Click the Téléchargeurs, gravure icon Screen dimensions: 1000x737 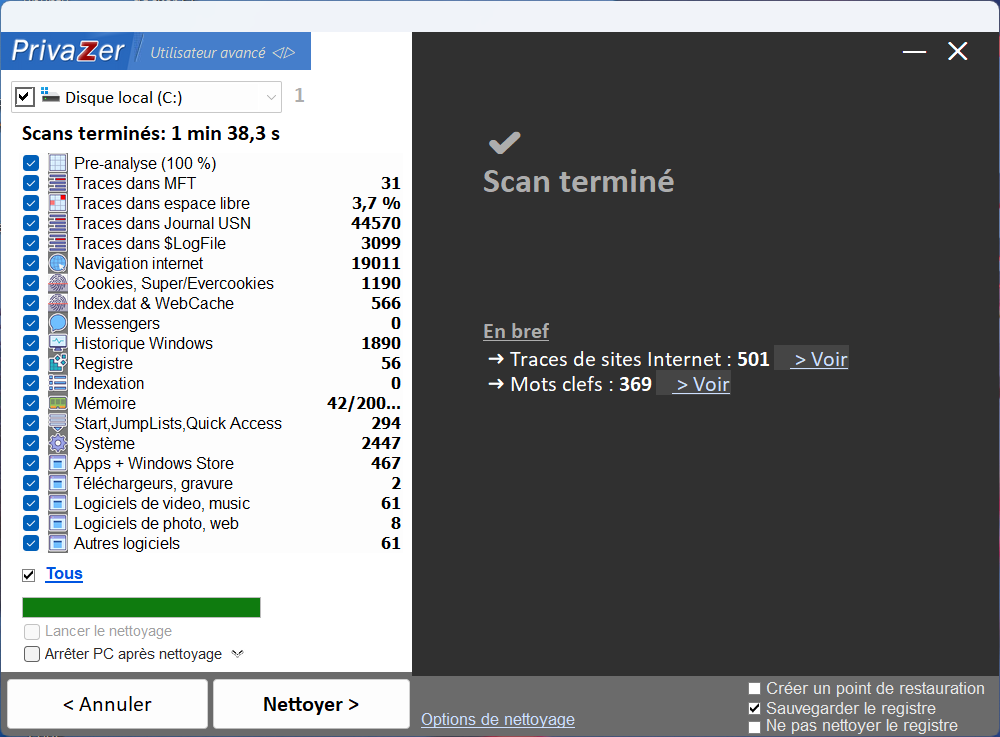pyautogui.click(x=57, y=483)
